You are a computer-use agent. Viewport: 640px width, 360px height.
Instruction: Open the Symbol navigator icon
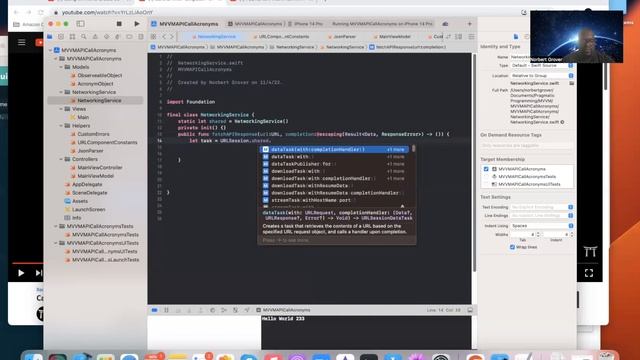coord(72,37)
